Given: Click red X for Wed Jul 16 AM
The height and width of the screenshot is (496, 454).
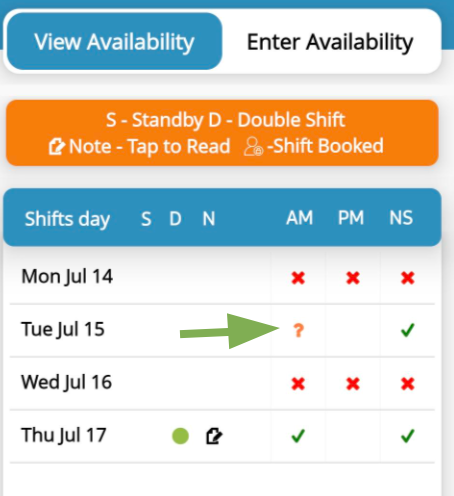Looking at the screenshot, I should coord(298,384).
